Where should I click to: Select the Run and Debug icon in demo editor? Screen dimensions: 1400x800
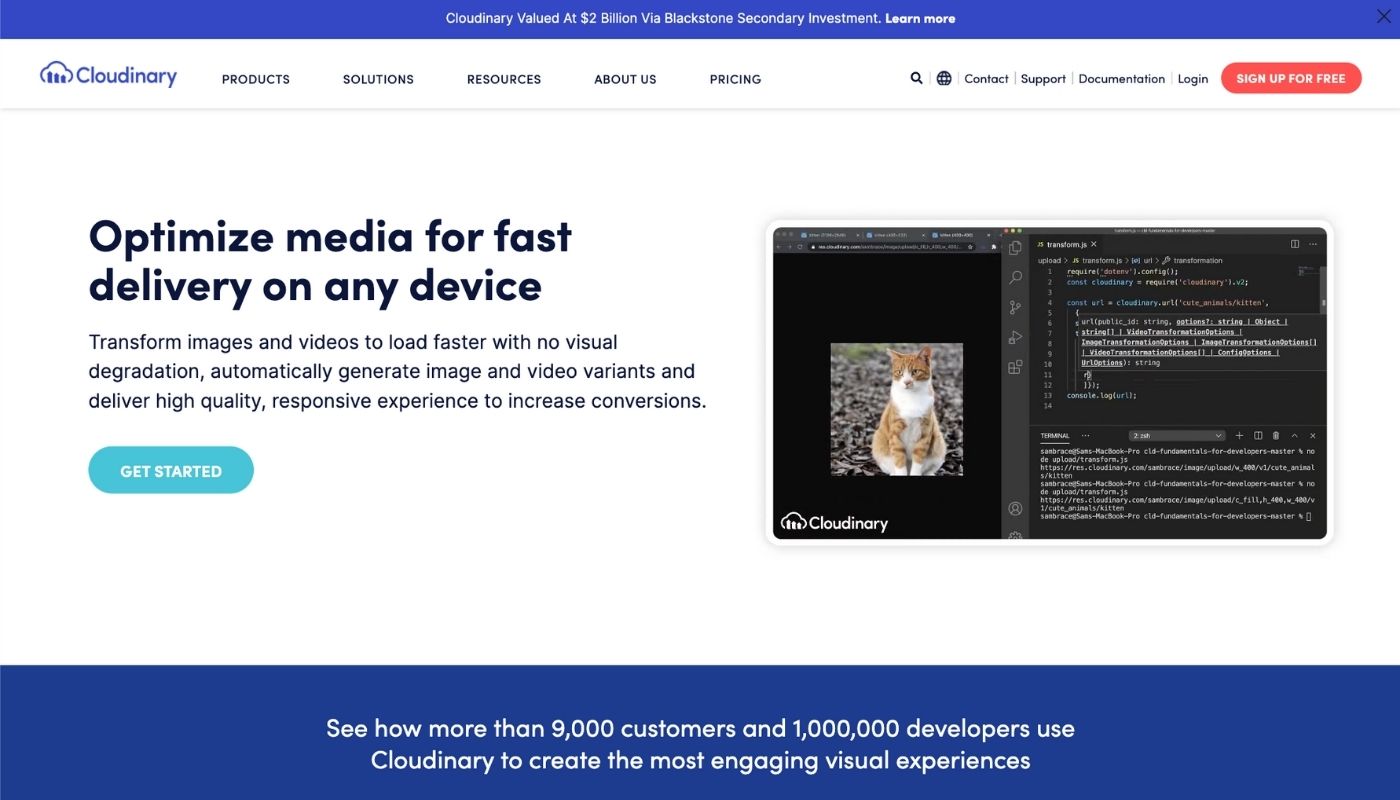1015,338
